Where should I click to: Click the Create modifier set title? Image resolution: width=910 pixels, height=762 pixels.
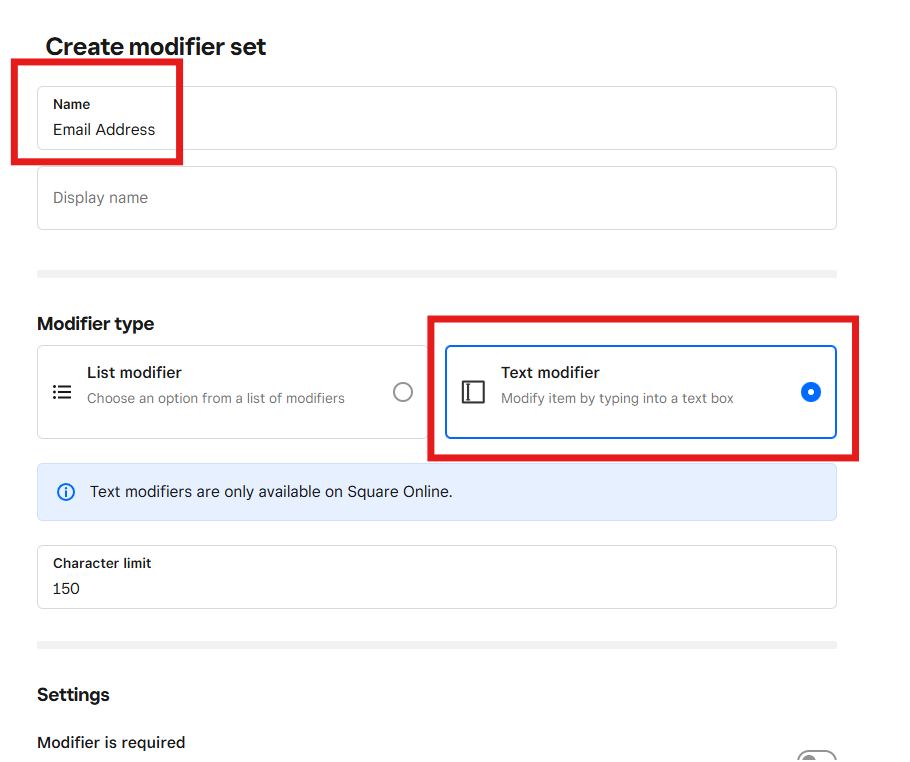click(155, 46)
